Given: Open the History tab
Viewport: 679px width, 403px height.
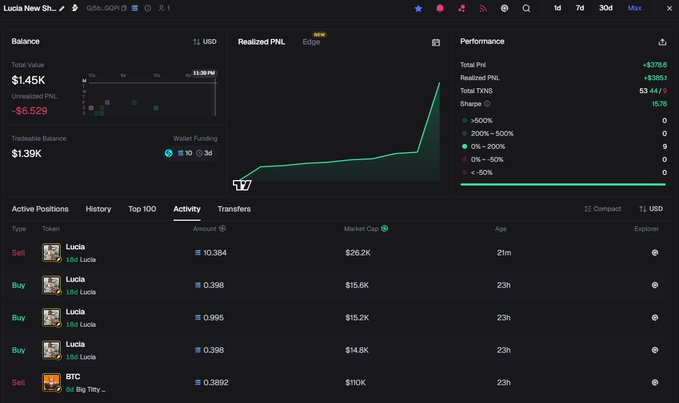Looking at the screenshot, I should pyautogui.click(x=98, y=209).
